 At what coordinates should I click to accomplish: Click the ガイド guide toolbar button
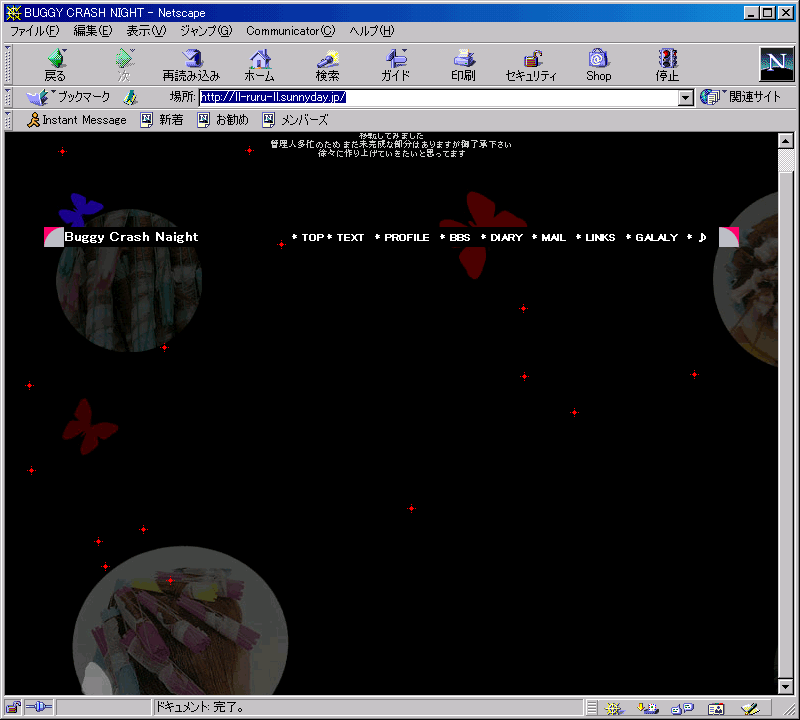(x=395, y=65)
